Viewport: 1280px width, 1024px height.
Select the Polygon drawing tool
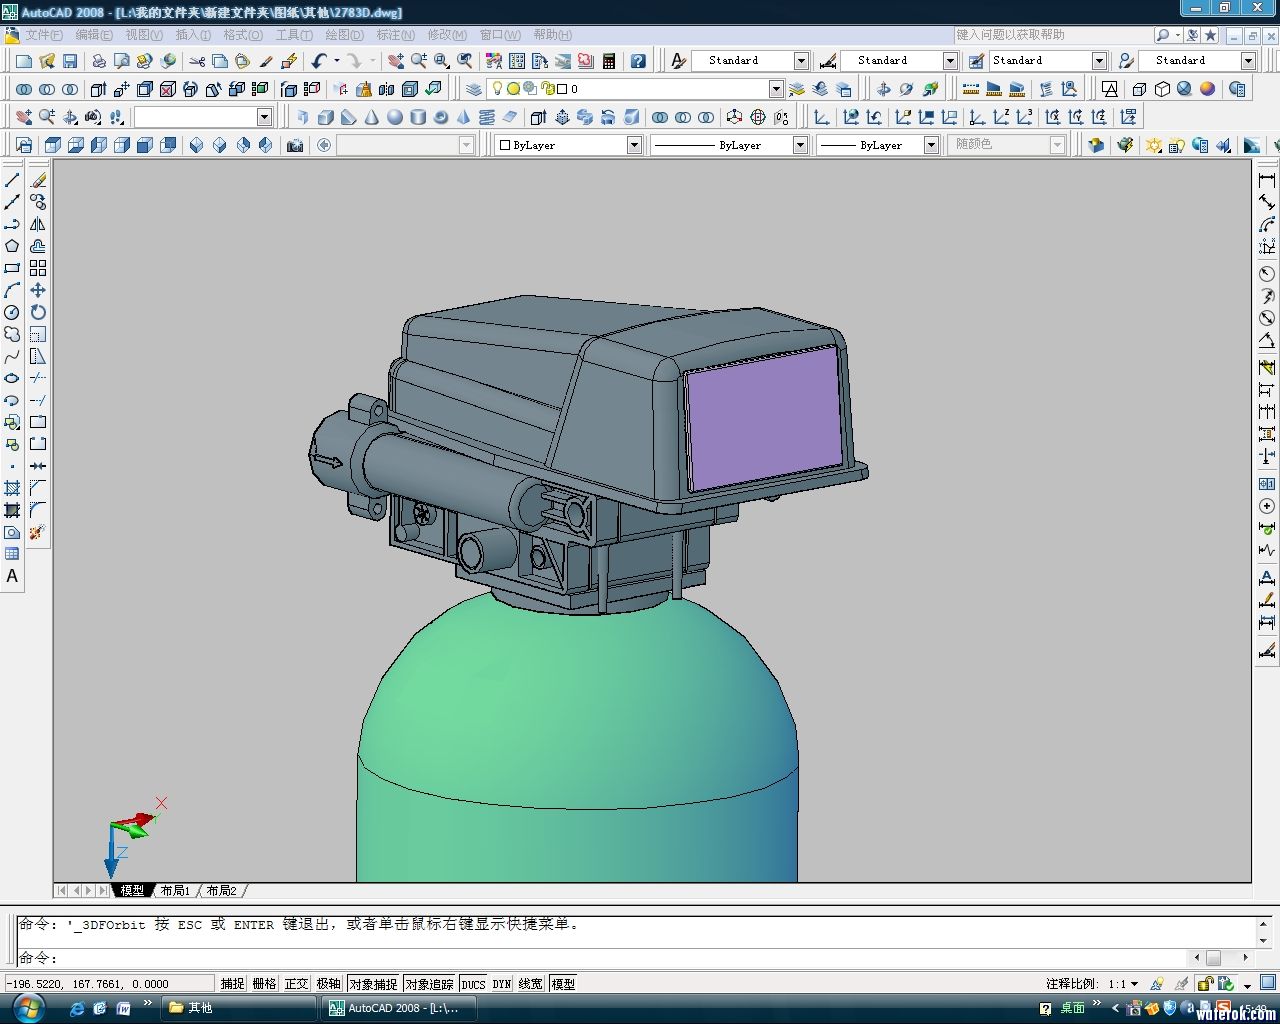click(x=12, y=246)
